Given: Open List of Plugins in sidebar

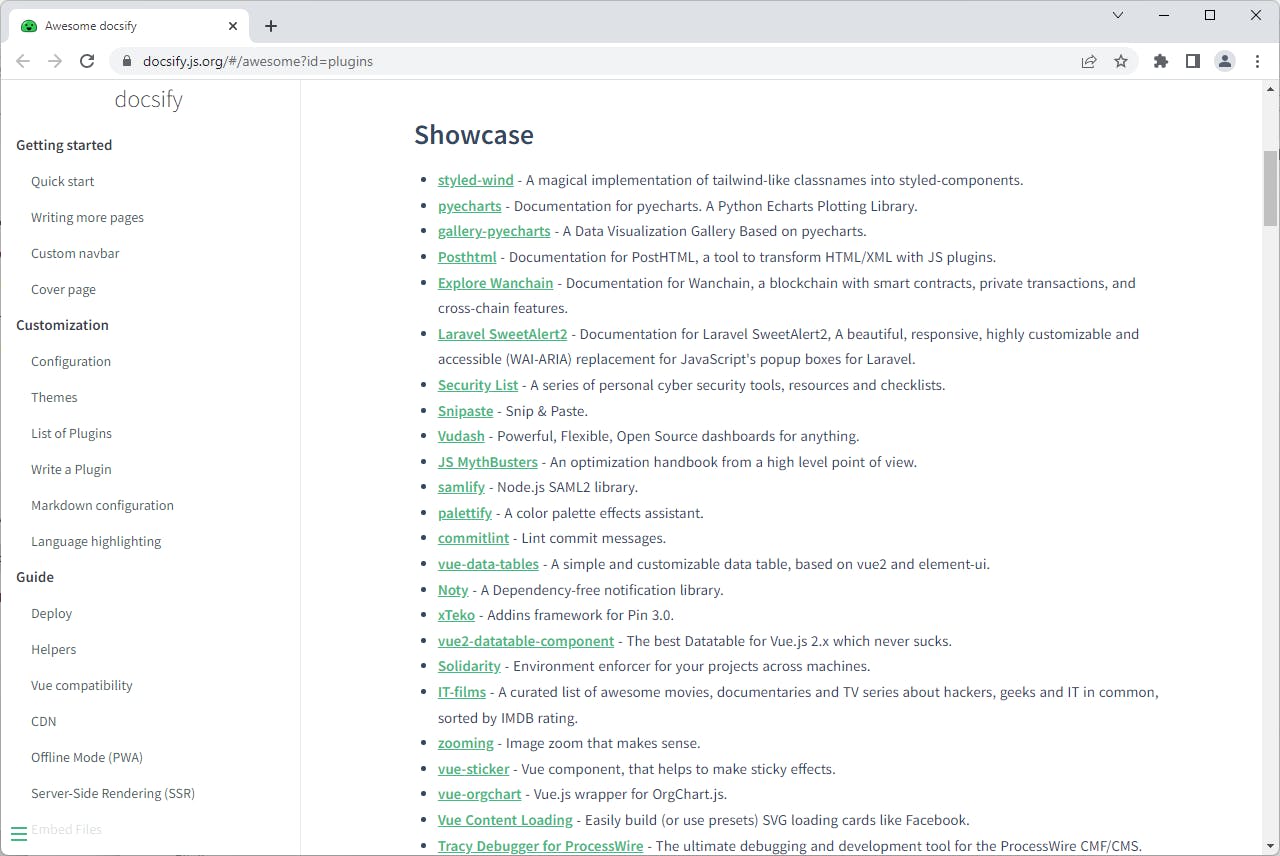Looking at the screenshot, I should pos(71,433).
